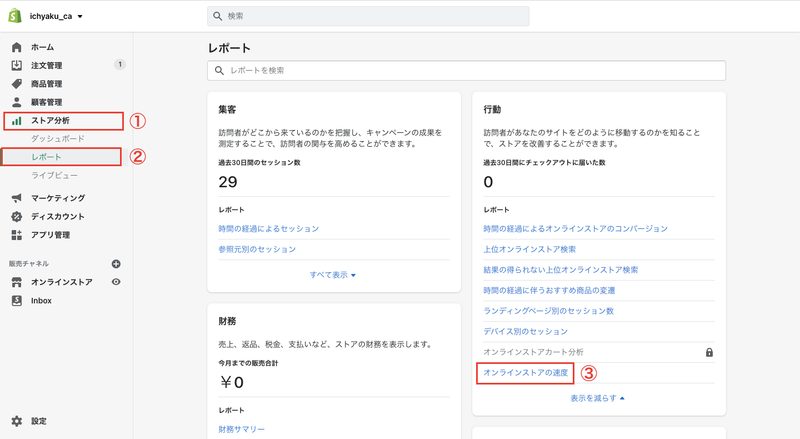Viewport: 800px width, 439px height.
Task: Open 参照元別のセッション report
Action: 257,249
